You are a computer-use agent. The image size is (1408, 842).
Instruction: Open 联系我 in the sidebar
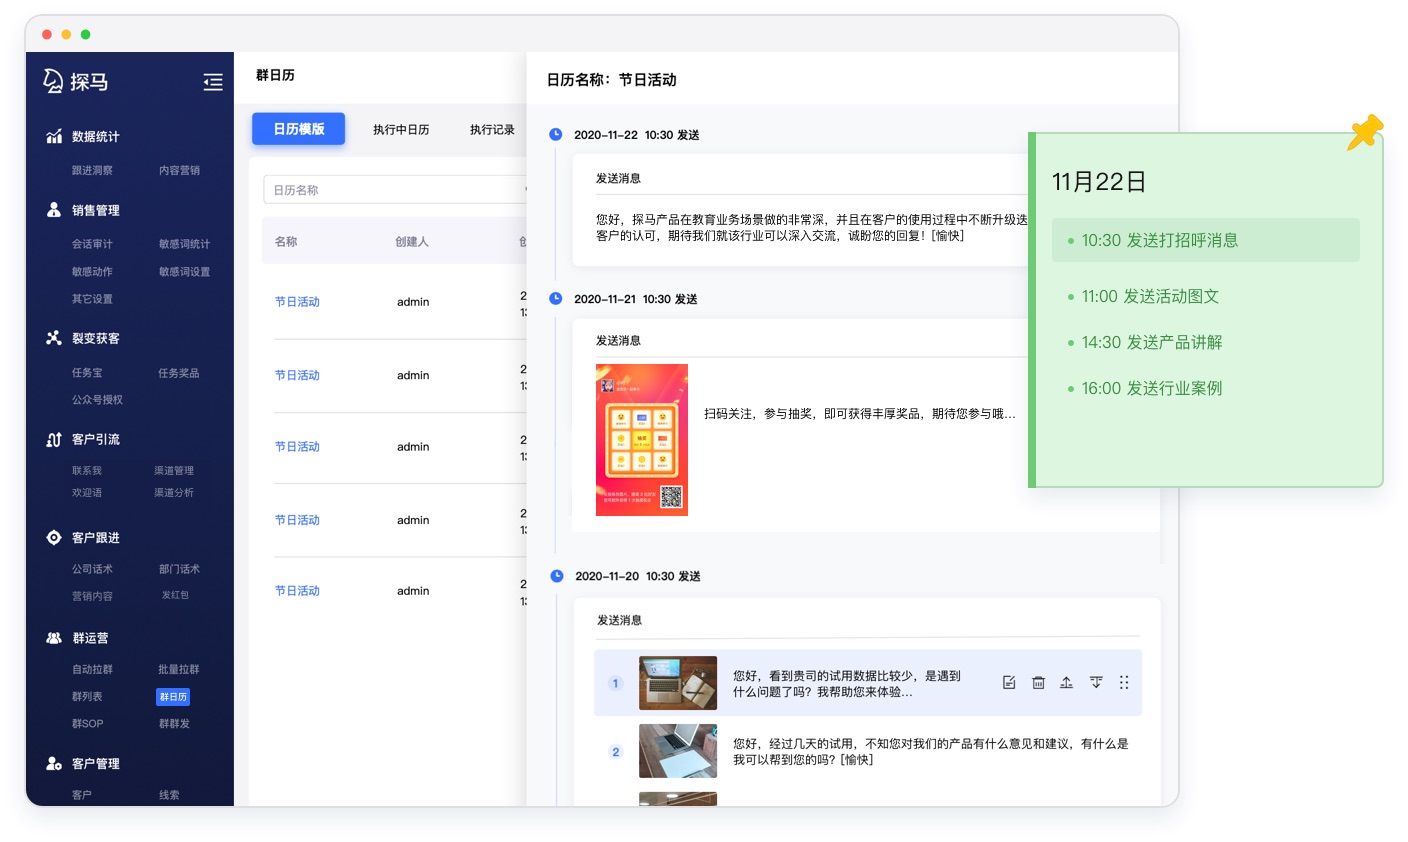pyautogui.click(x=87, y=471)
